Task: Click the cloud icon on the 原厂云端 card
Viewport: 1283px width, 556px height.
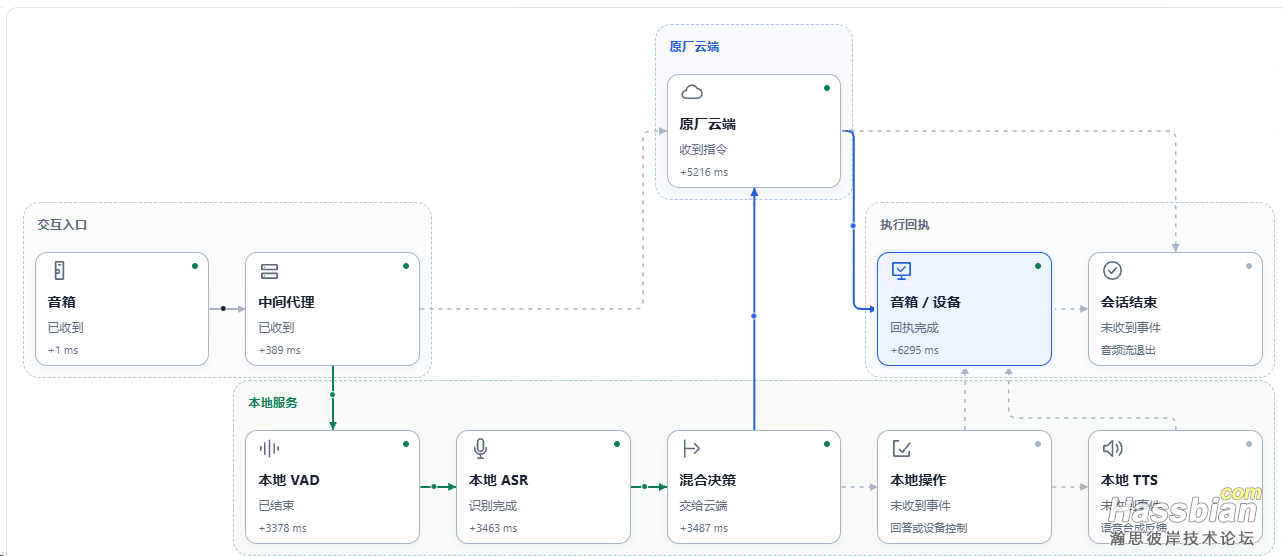Action: coord(691,93)
